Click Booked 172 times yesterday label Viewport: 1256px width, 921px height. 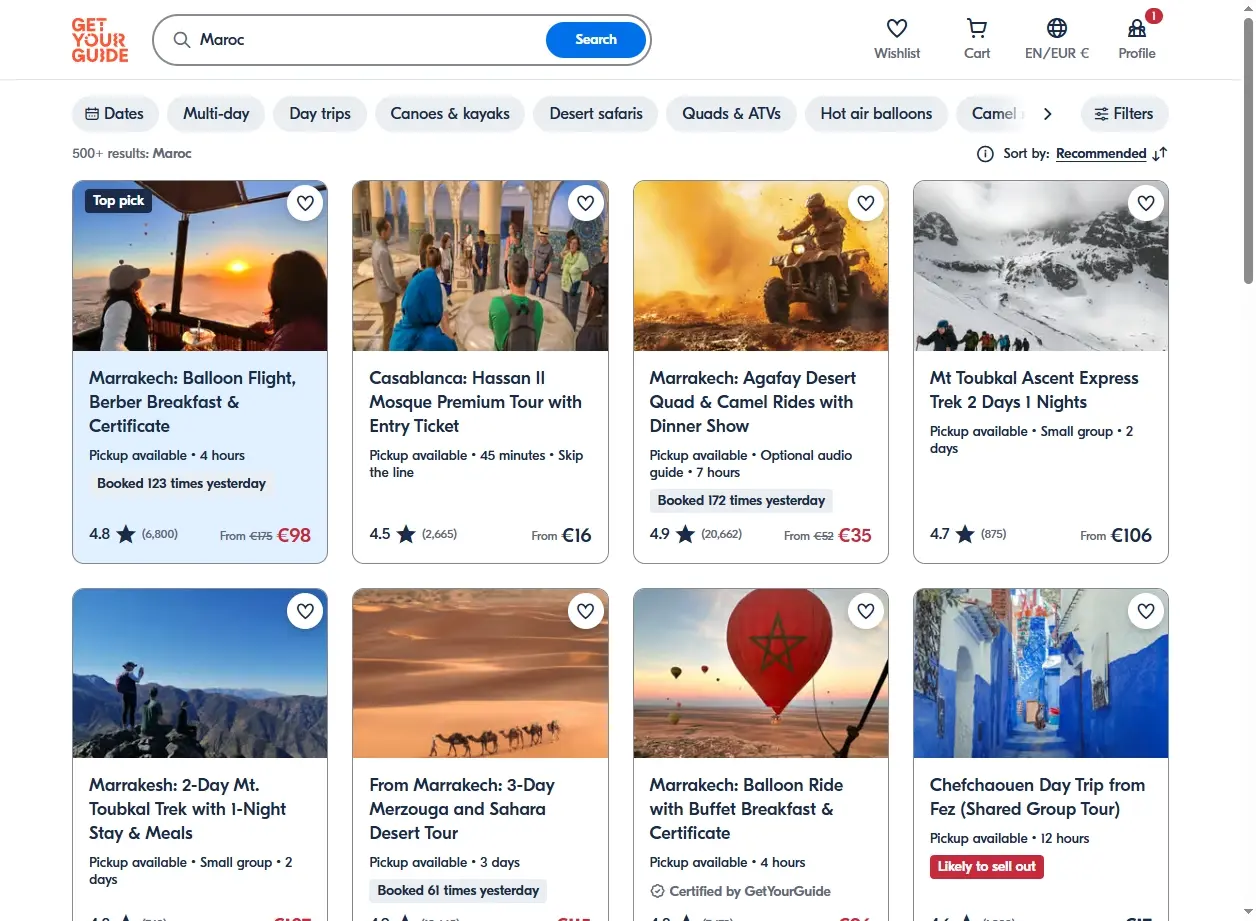tap(741, 501)
